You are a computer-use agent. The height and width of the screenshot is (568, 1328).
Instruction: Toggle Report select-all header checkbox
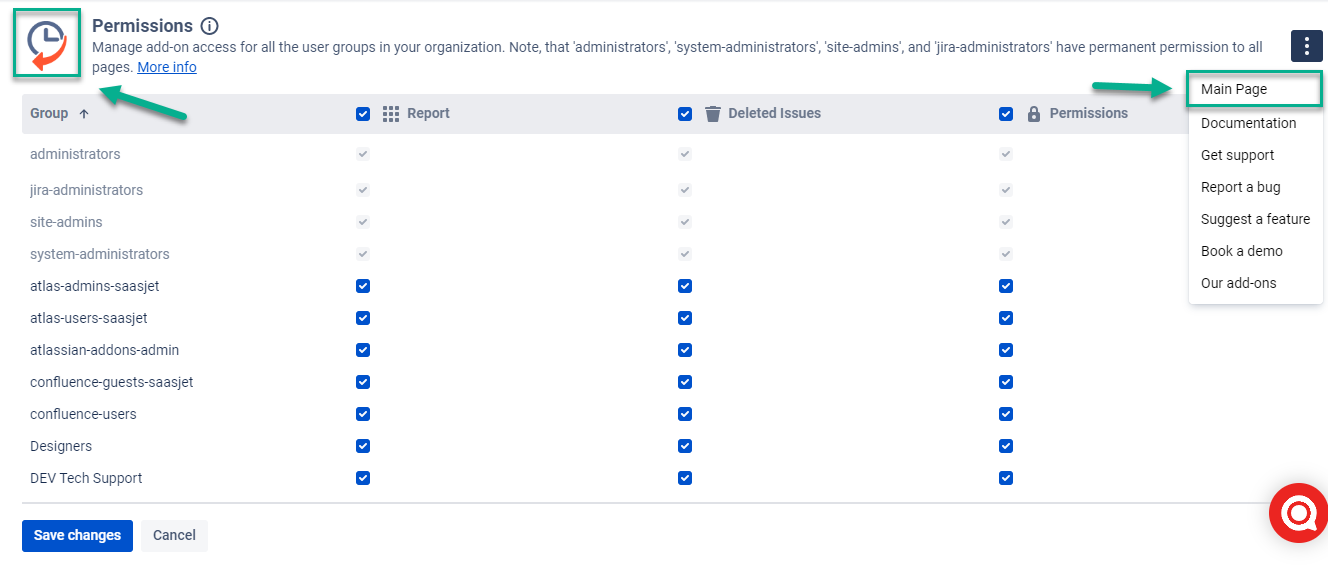(363, 114)
